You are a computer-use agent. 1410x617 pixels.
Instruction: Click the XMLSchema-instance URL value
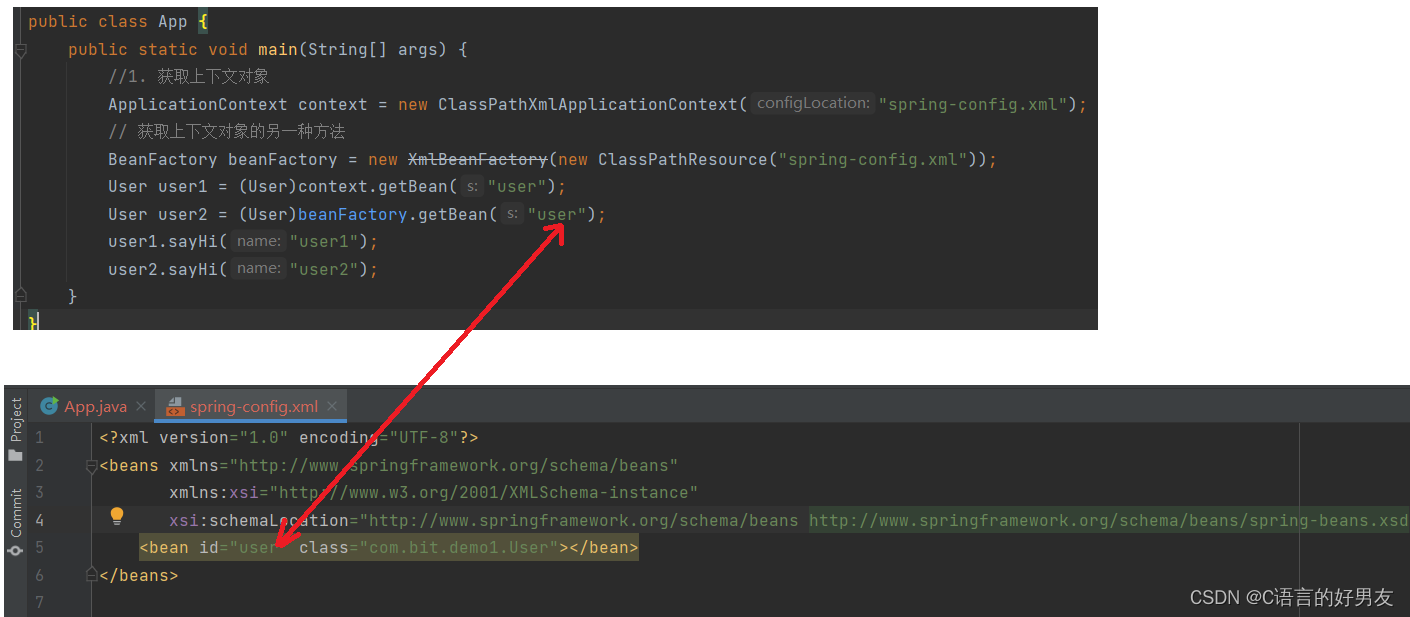[x=484, y=493]
